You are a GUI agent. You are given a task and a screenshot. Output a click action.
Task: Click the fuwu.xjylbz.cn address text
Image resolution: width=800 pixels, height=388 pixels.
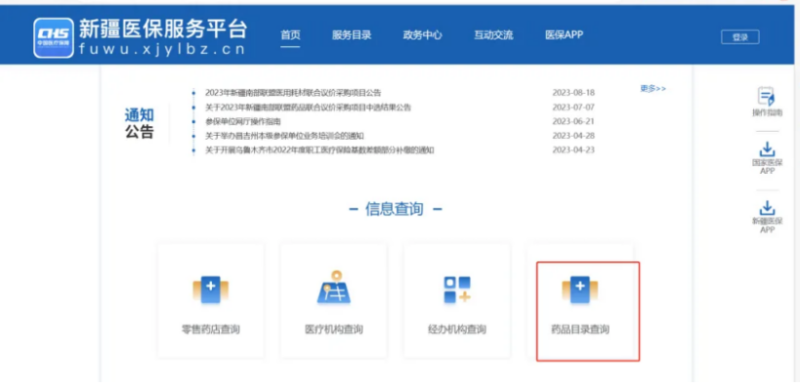tap(162, 49)
